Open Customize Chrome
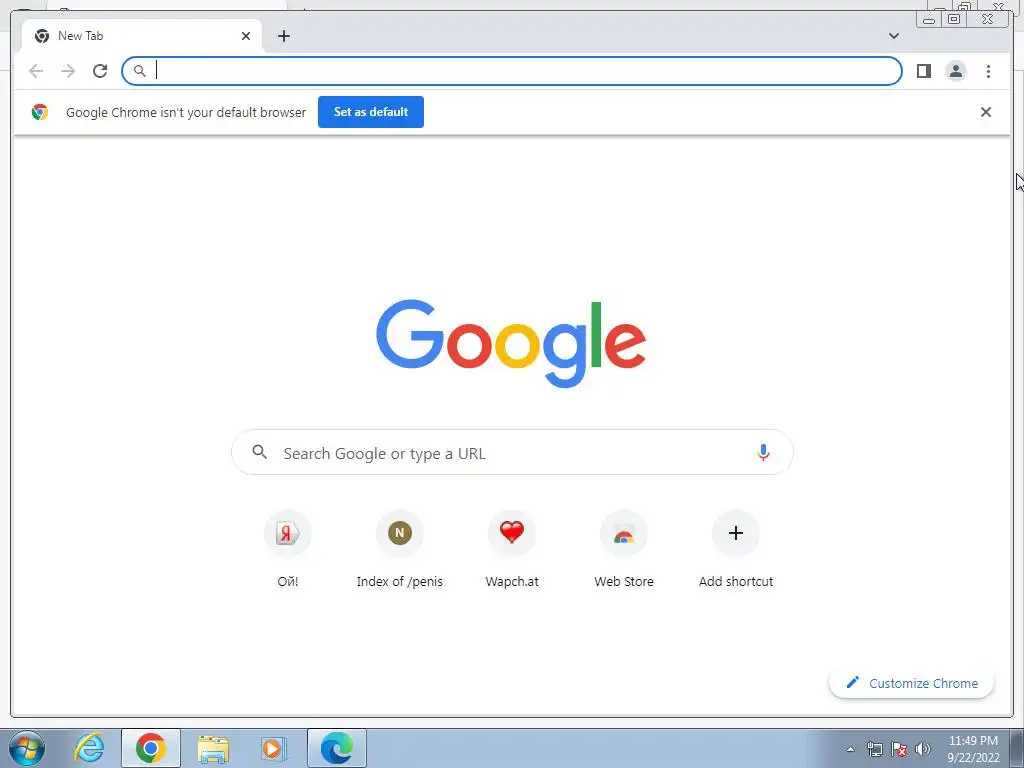The image size is (1024, 768). click(x=911, y=683)
